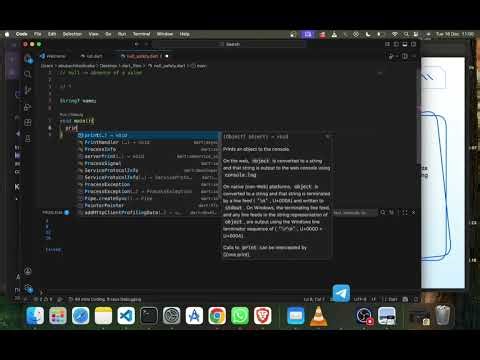Choose the ProcessSignal suggestion
Viewport: 480px width, 360px height.
click(x=148, y=163)
